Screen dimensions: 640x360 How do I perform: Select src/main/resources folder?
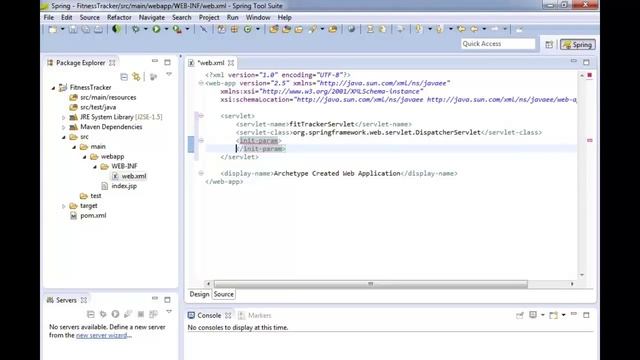tap(108, 97)
